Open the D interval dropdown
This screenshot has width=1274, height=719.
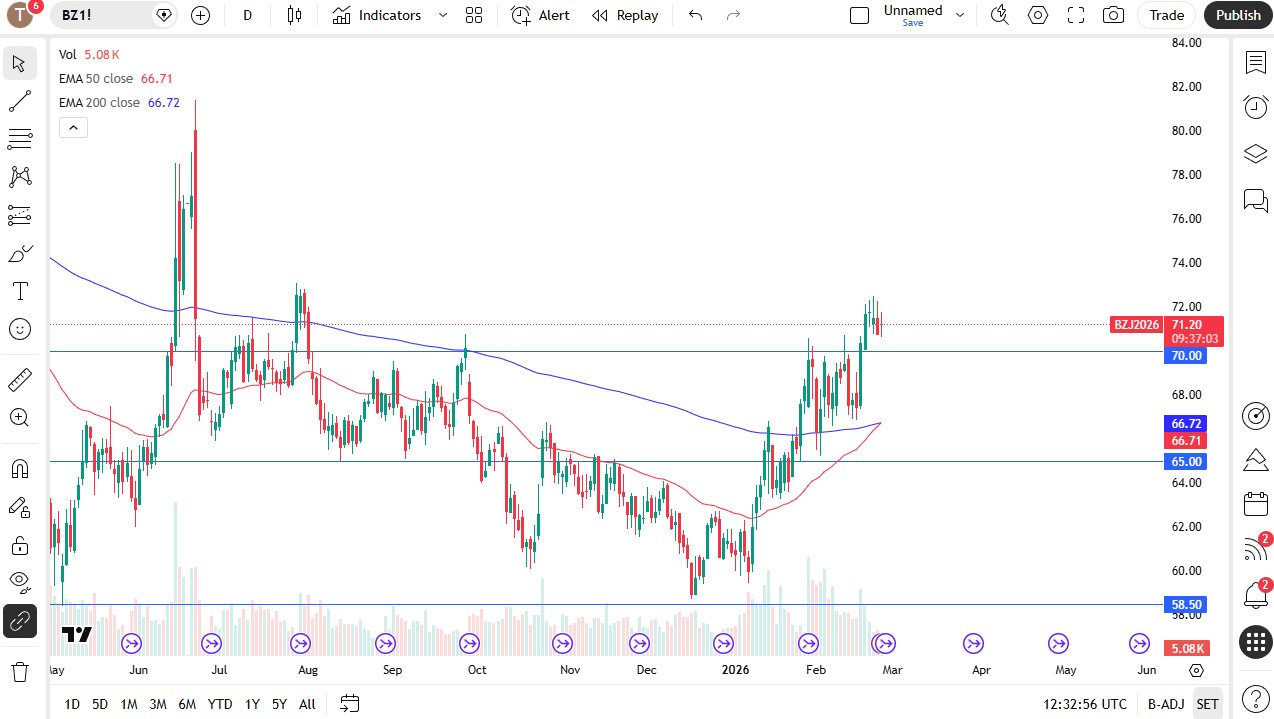pos(247,15)
